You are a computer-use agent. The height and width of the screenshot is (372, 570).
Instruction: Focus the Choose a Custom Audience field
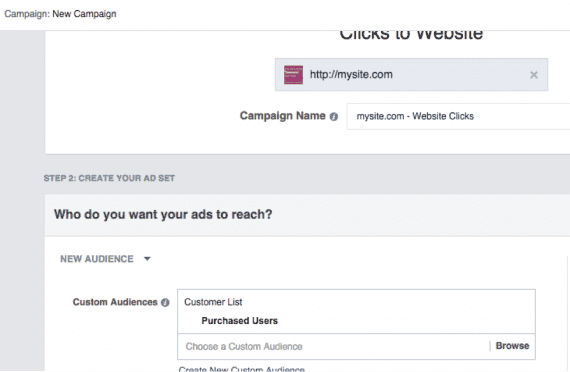pyautogui.click(x=333, y=347)
